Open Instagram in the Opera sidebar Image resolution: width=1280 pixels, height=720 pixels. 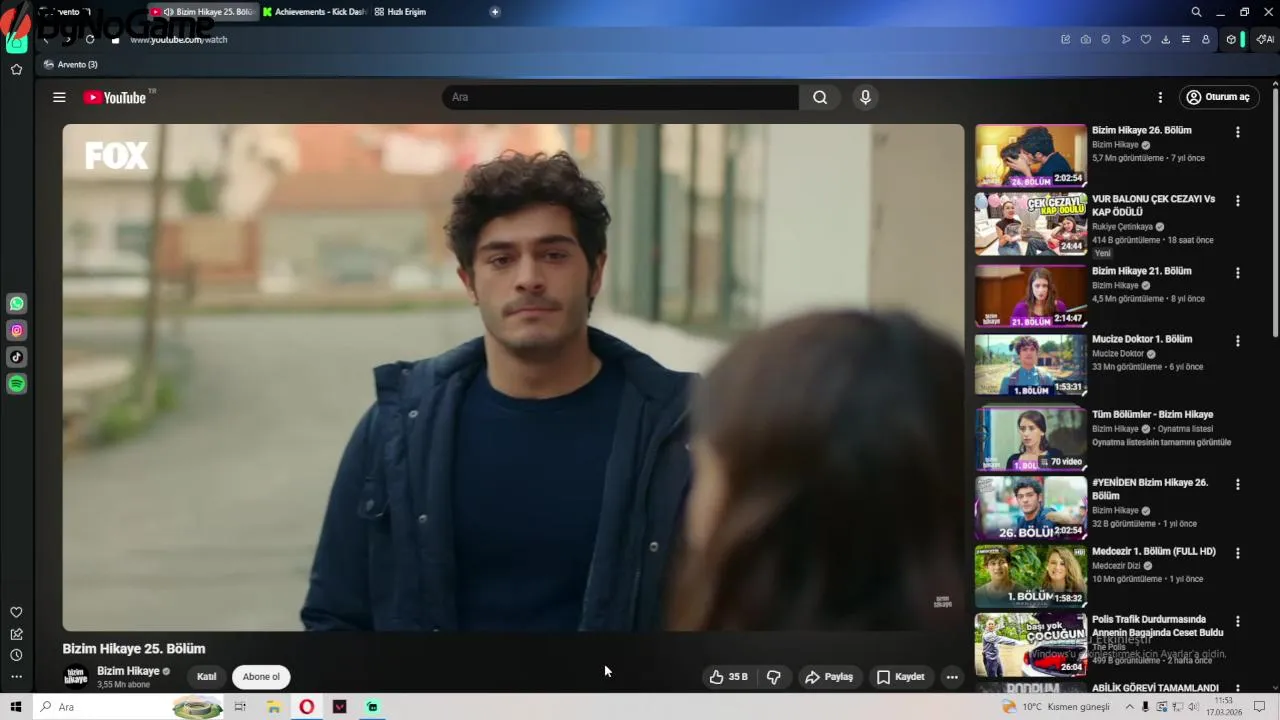17,330
